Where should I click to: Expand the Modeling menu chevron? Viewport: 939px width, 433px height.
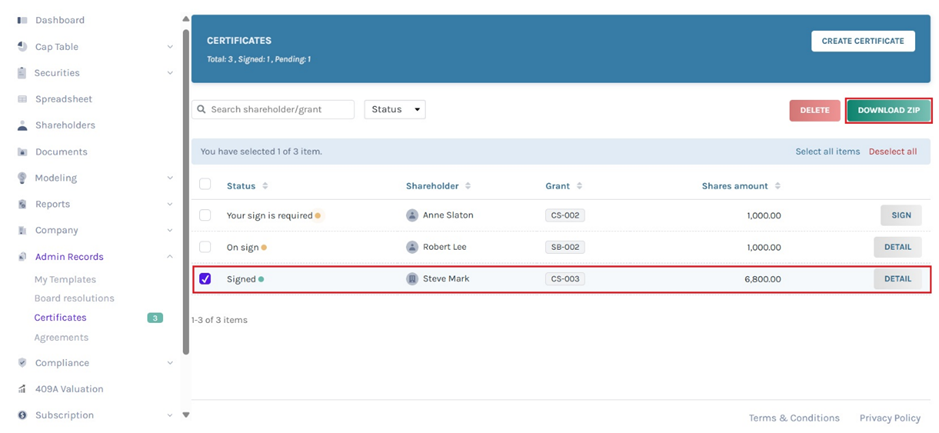coord(170,178)
